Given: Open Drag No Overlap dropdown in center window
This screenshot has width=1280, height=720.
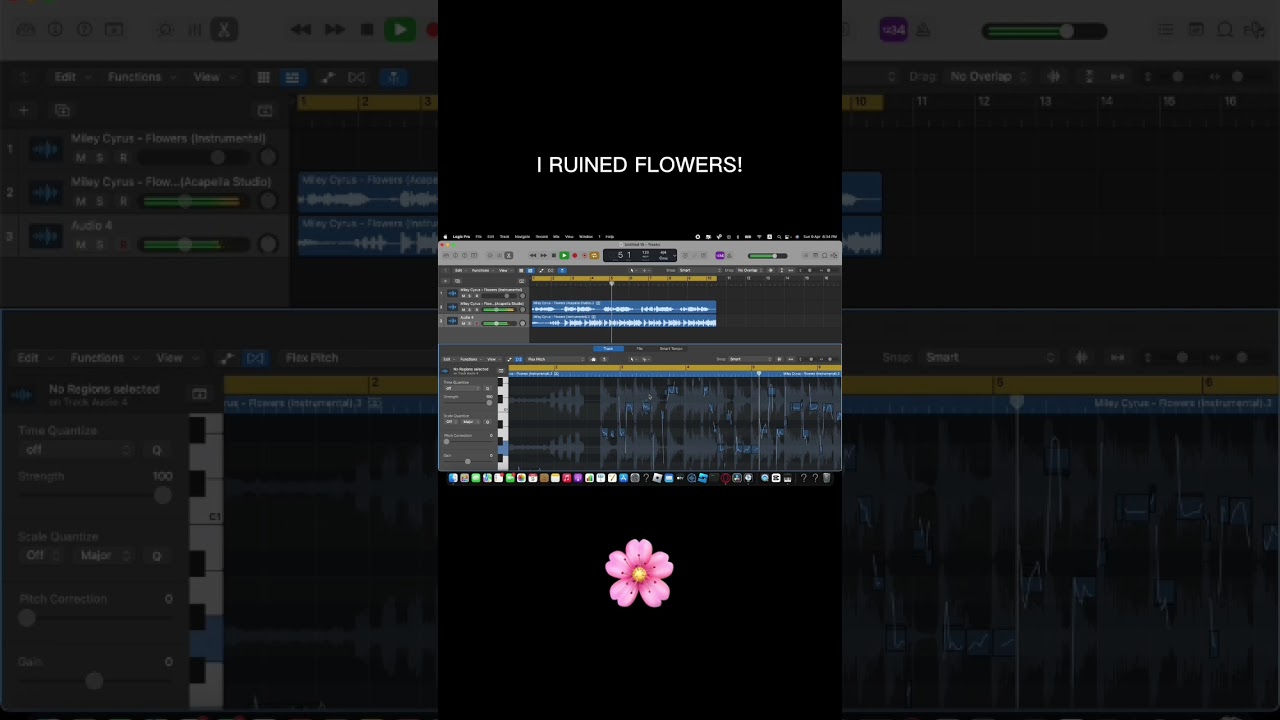Looking at the screenshot, I should coord(751,270).
